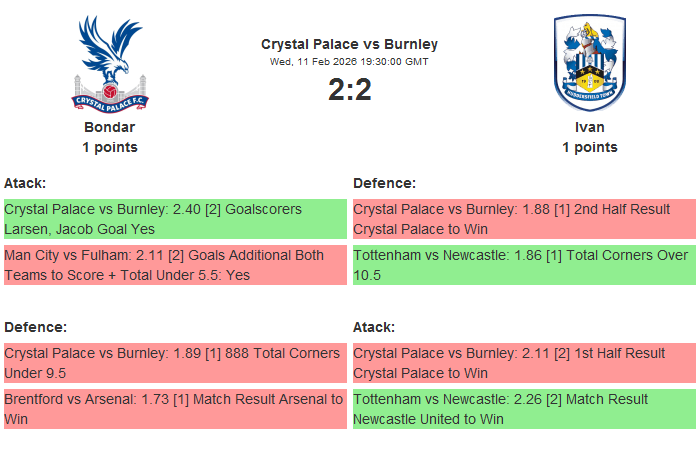Select the Total Corners Over 10.5 bet
This screenshot has width=700, height=460.
click(524, 265)
